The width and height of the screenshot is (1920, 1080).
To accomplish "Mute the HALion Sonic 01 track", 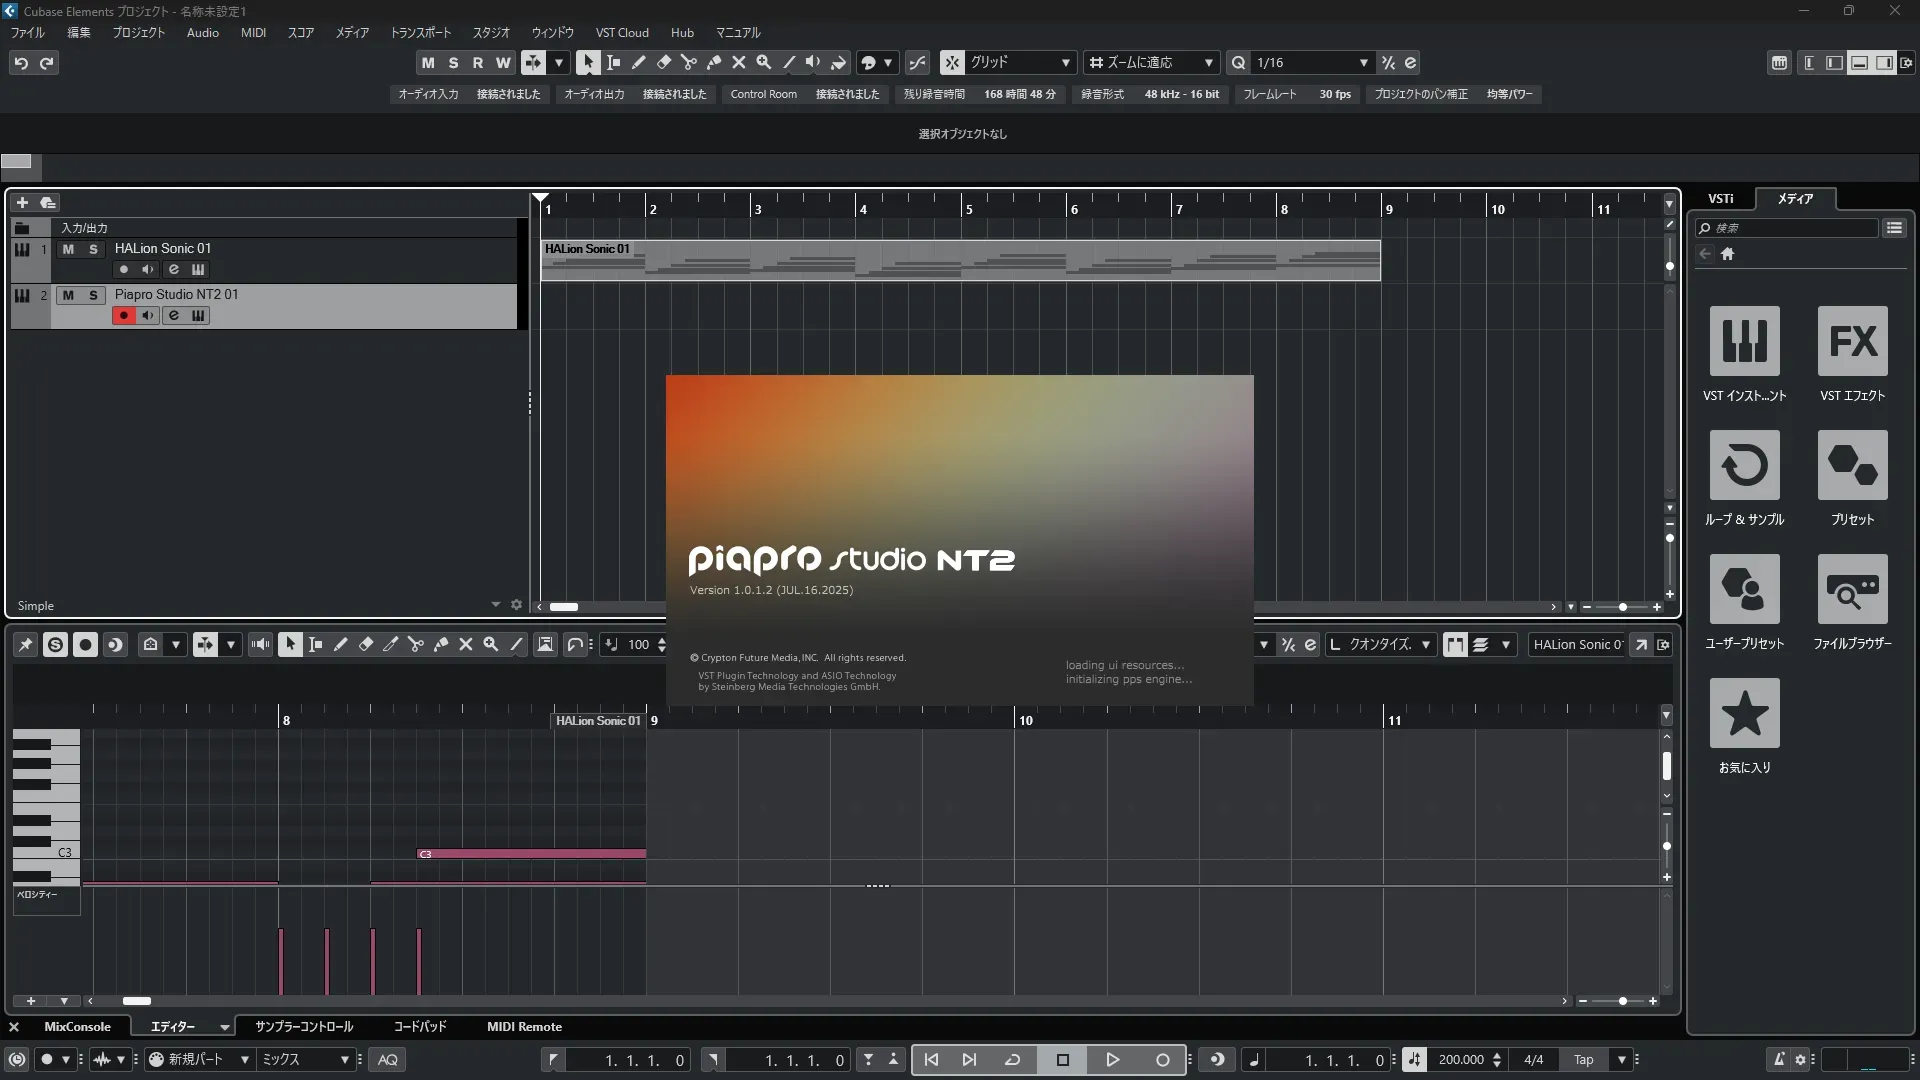I will click(x=68, y=249).
